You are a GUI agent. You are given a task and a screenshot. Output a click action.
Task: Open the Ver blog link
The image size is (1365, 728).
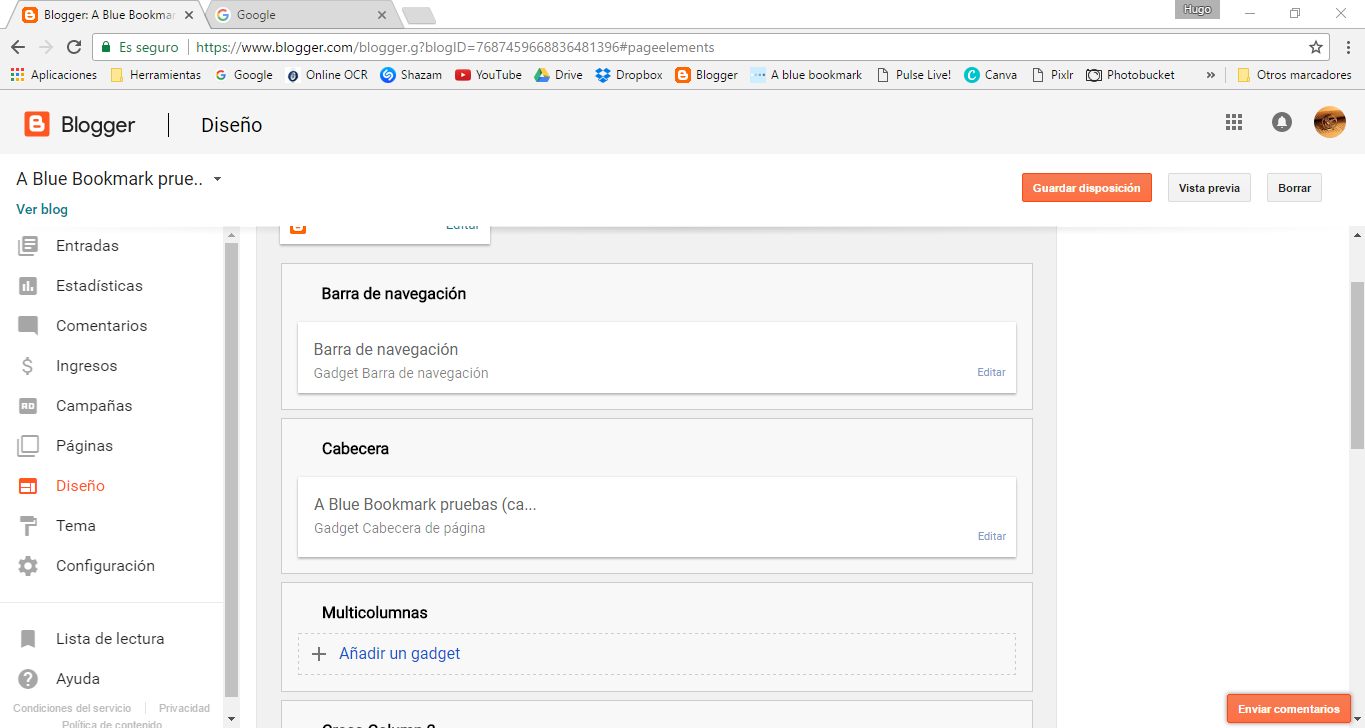[x=42, y=210]
